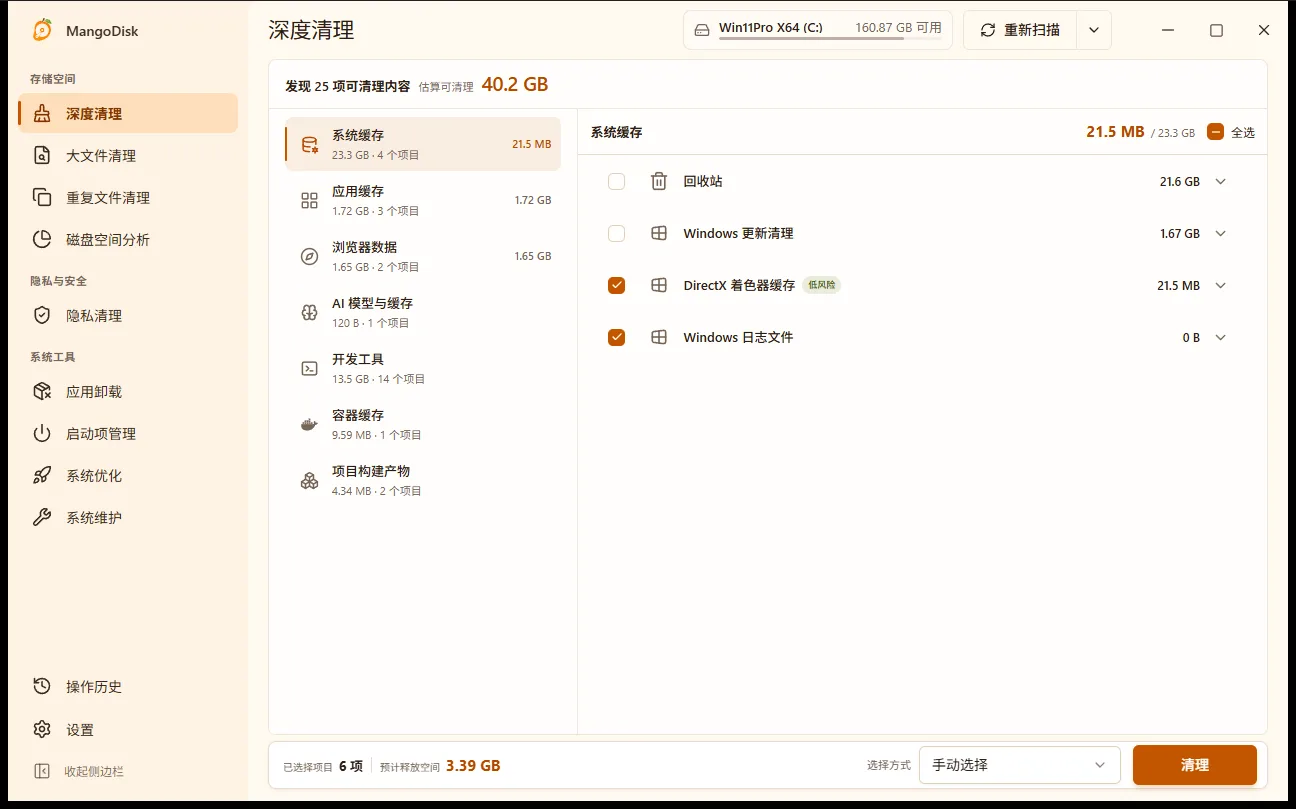Click the 重复文件清理 copy icon

point(42,198)
